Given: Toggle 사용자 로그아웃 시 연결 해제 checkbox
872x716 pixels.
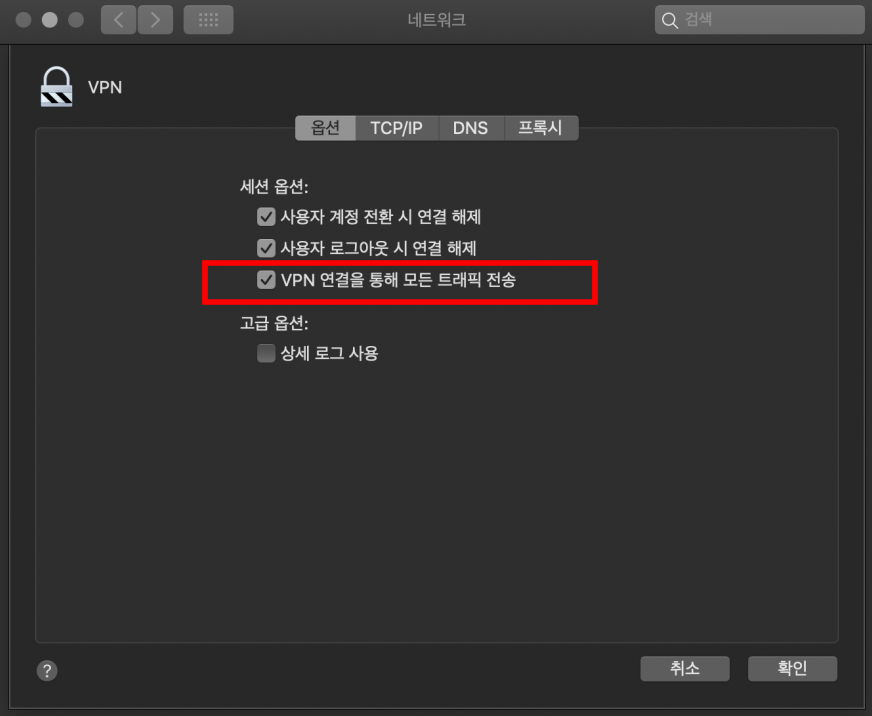Looking at the screenshot, I should 266,248.
